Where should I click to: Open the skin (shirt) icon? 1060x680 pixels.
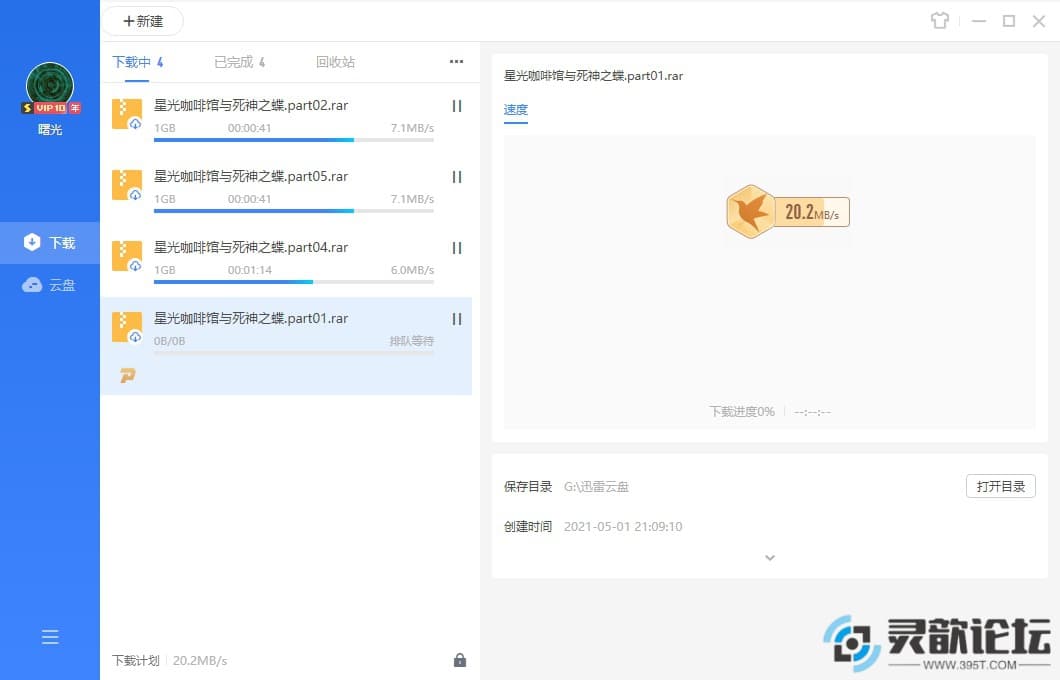pyautogui.click(x=939, y=21)
